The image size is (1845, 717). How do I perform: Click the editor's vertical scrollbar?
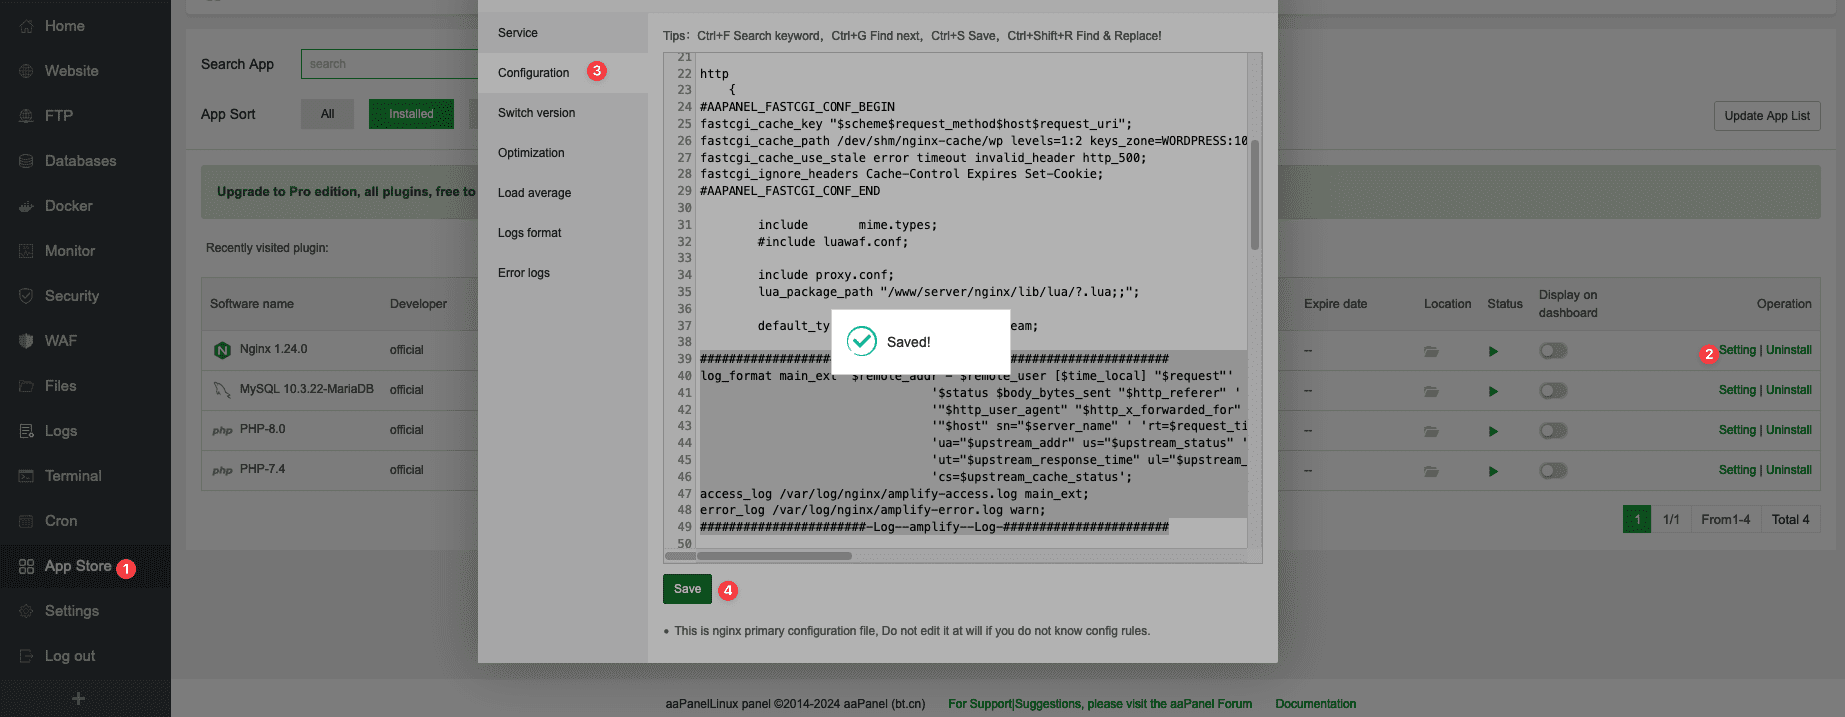1254,195
